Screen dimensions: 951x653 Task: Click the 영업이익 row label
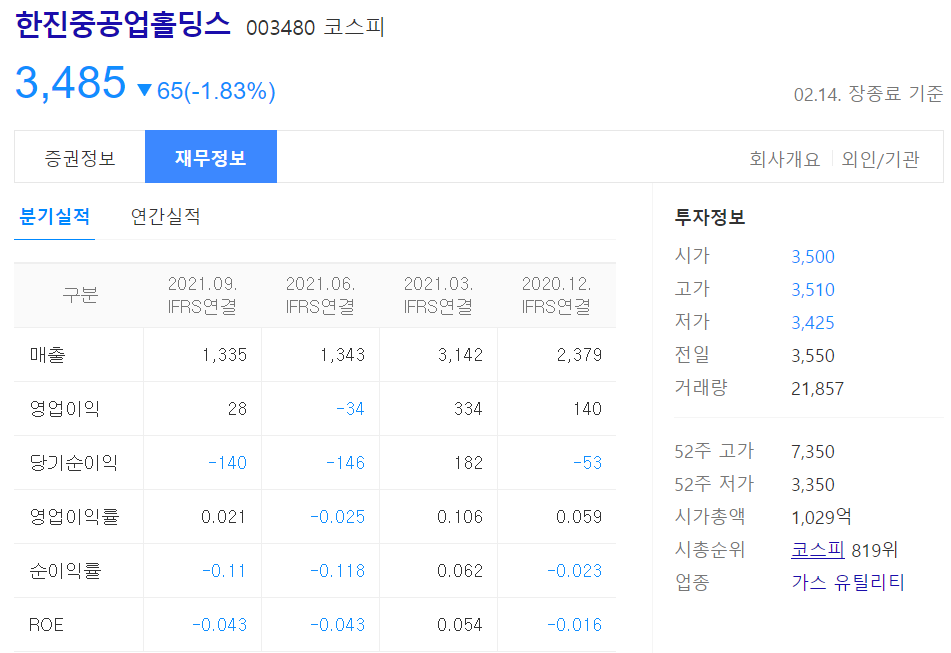(x=64, y=409)
